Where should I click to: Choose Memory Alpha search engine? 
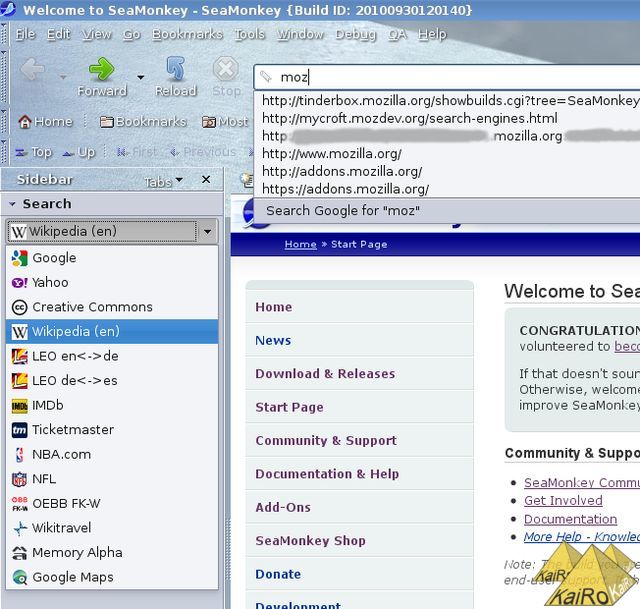point(112,552)
